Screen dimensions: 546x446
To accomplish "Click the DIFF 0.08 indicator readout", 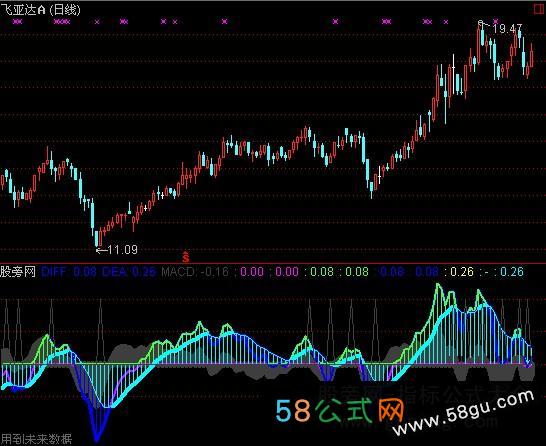I will (x=68, y=272).
